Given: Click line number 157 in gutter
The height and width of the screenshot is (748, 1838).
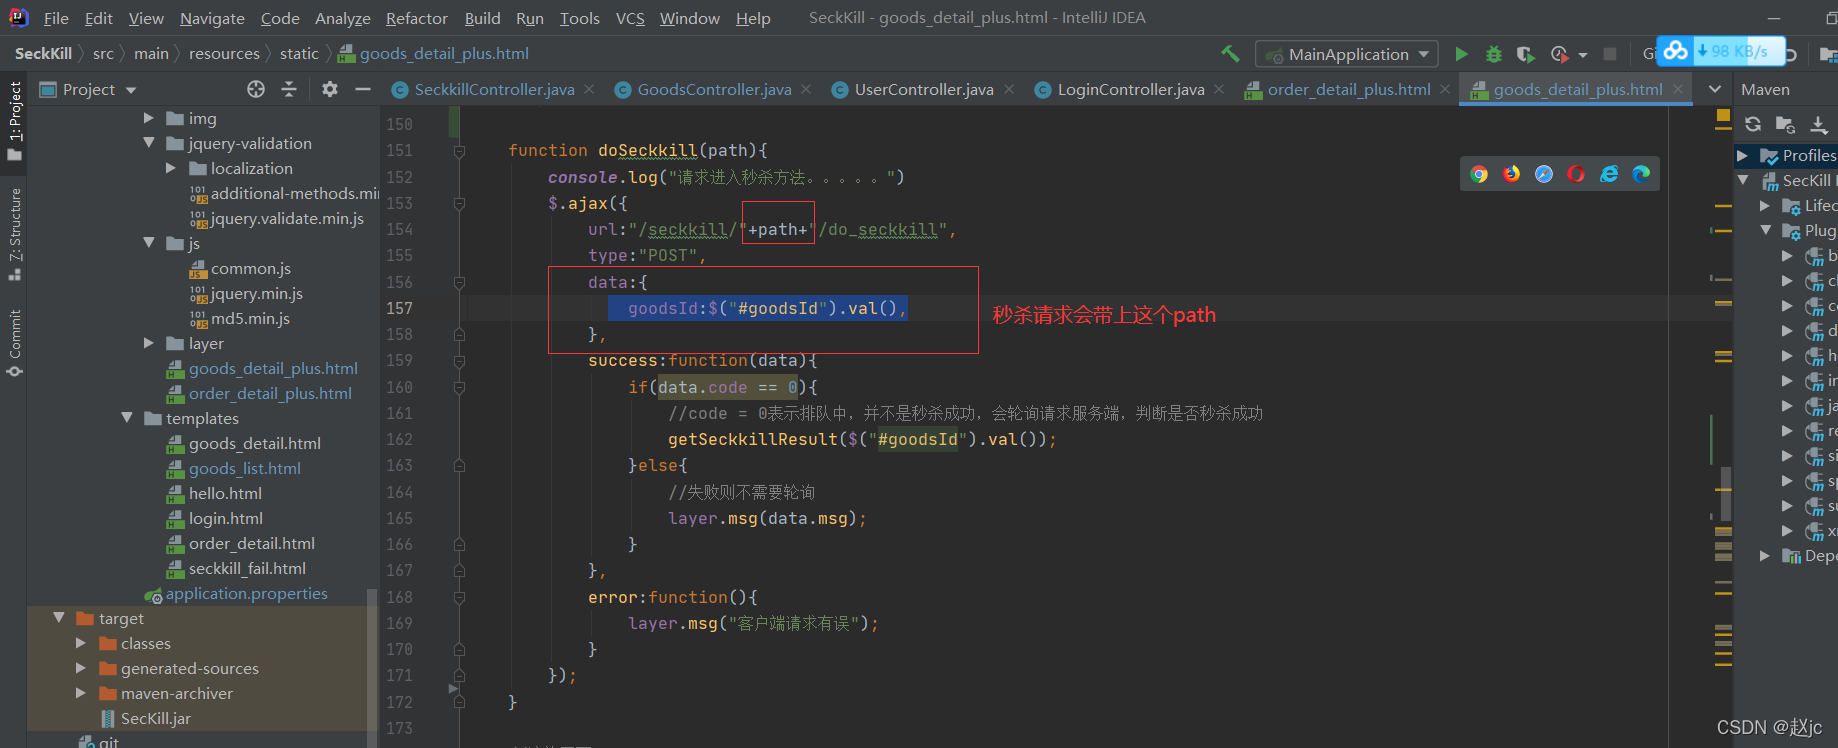Looking at the screenshot, I should pos(399,308).
